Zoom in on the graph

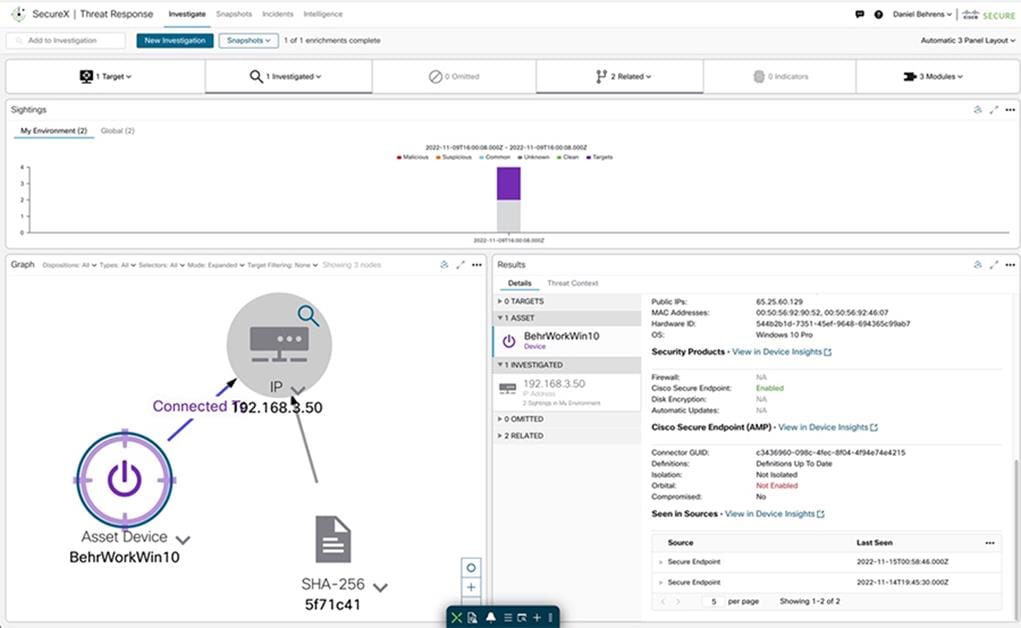pos(471,587)
